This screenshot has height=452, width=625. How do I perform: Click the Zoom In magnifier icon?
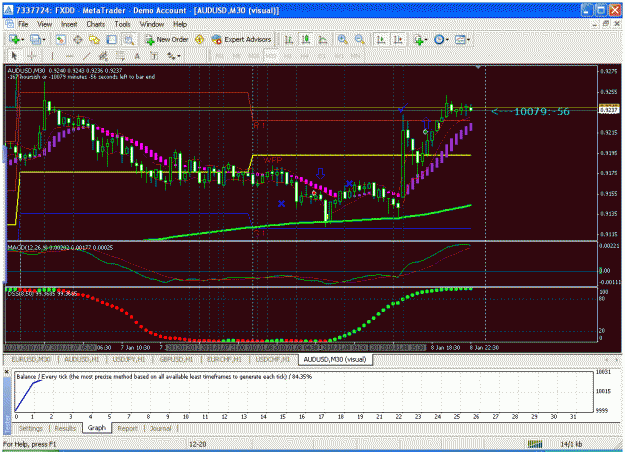point(342,39)
